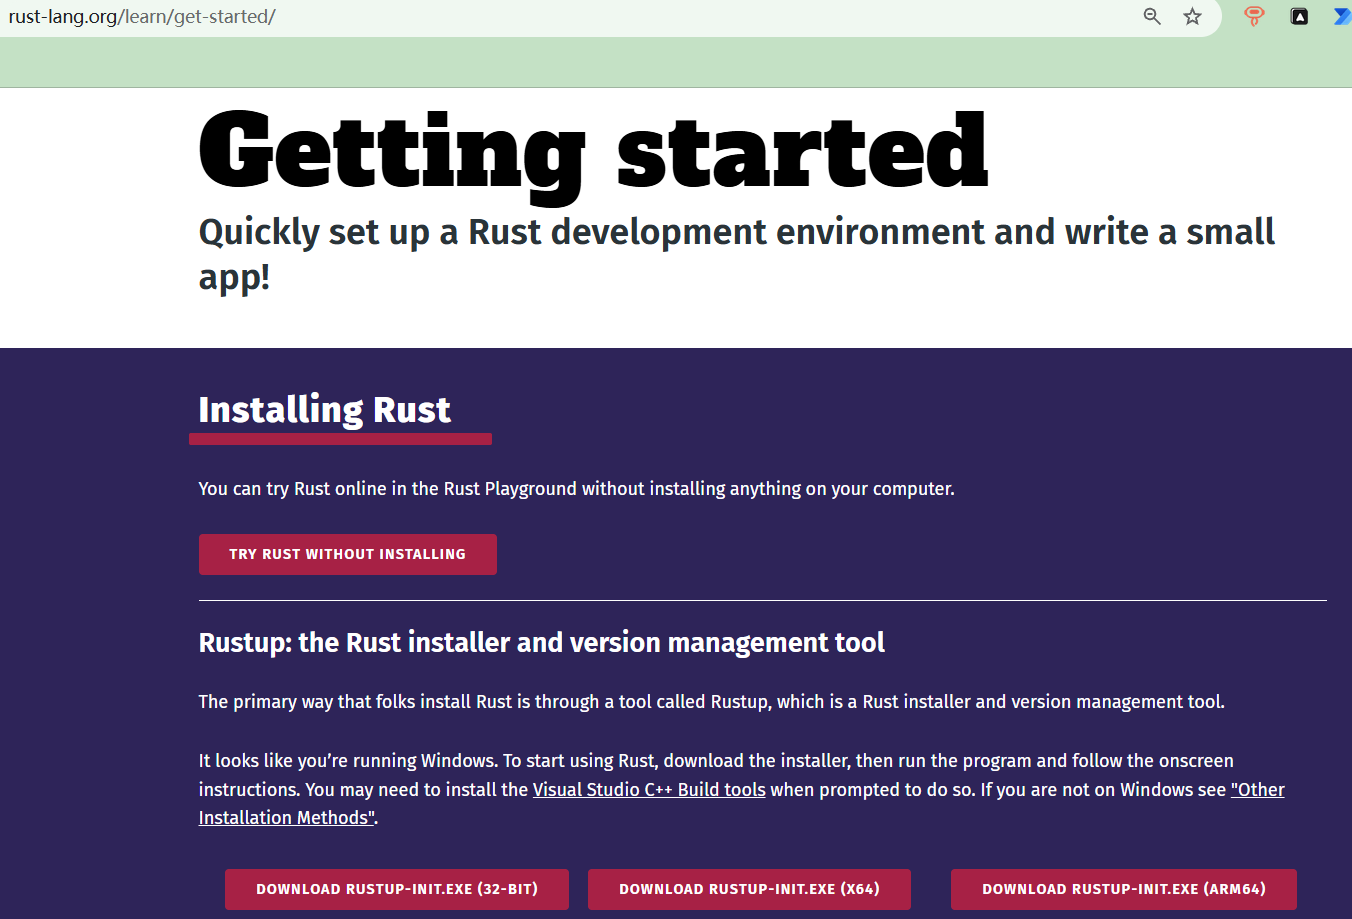Click the red underline beneath Installing Rust
Image resolution: width=1352 pixels, height=919 pixels.
[x=340, y=439]
